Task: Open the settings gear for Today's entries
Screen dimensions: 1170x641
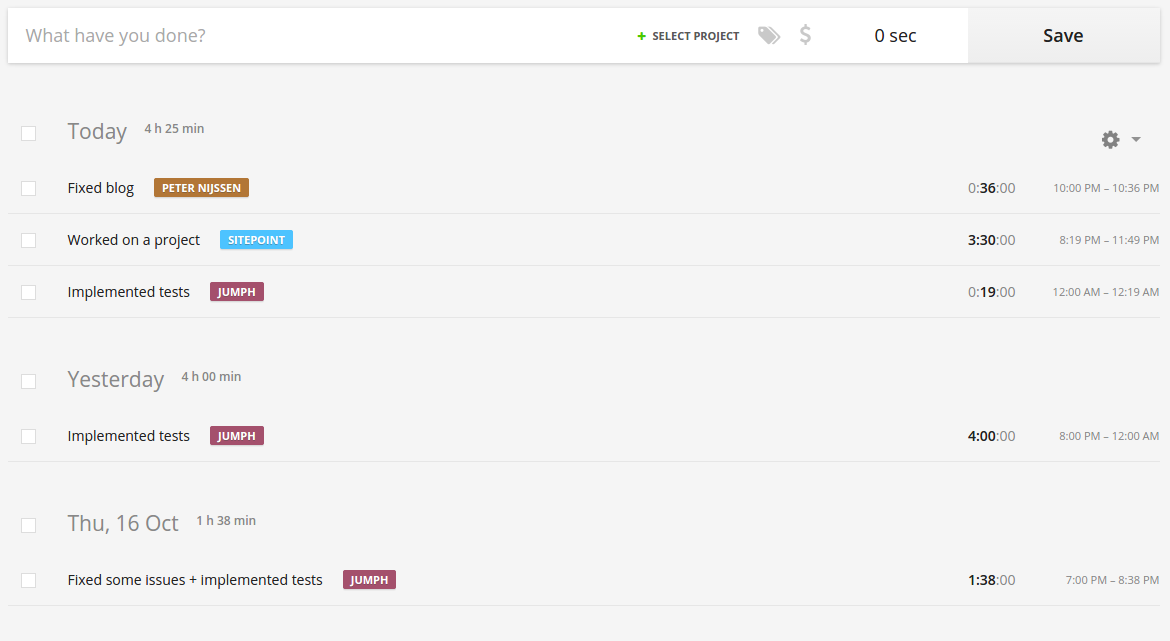Action: [x=1109, y=139]
